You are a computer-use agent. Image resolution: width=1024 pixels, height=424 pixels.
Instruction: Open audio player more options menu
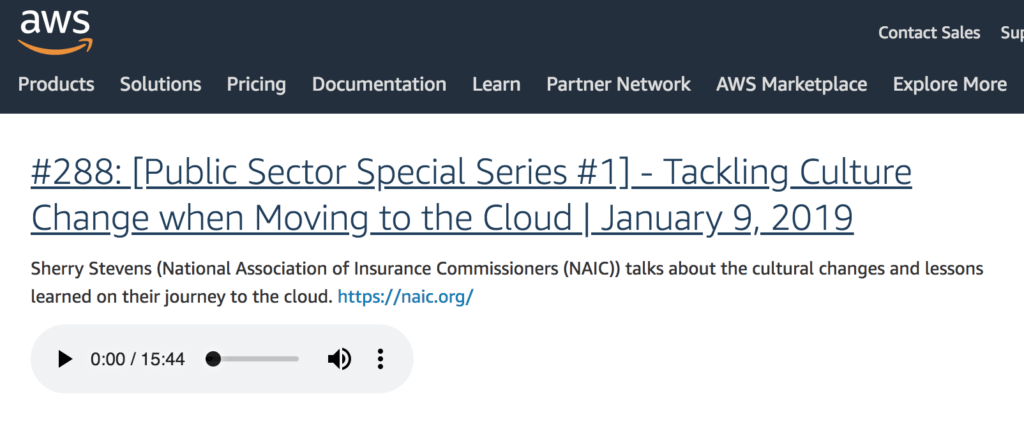click(380, 359)
